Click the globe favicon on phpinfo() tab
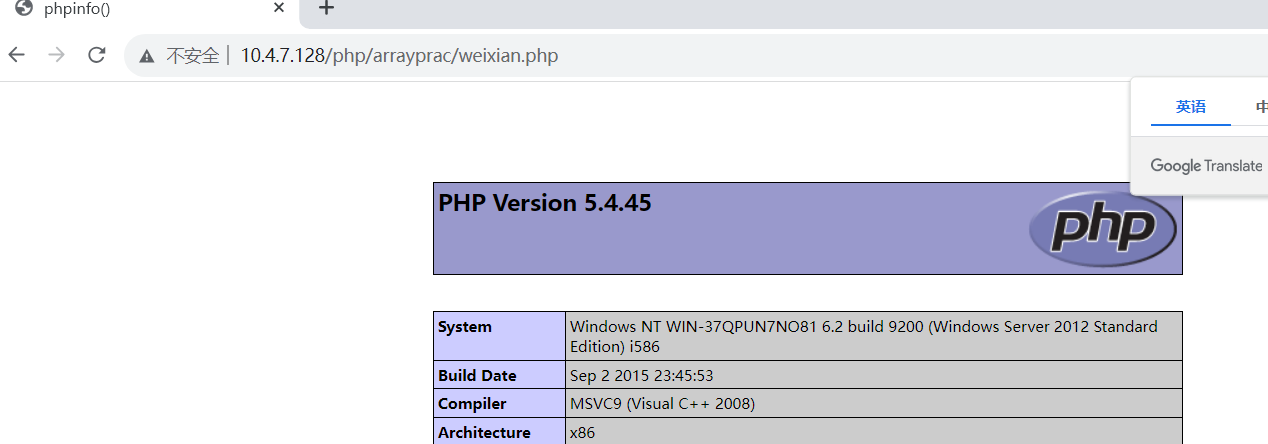 coord(24,8)
